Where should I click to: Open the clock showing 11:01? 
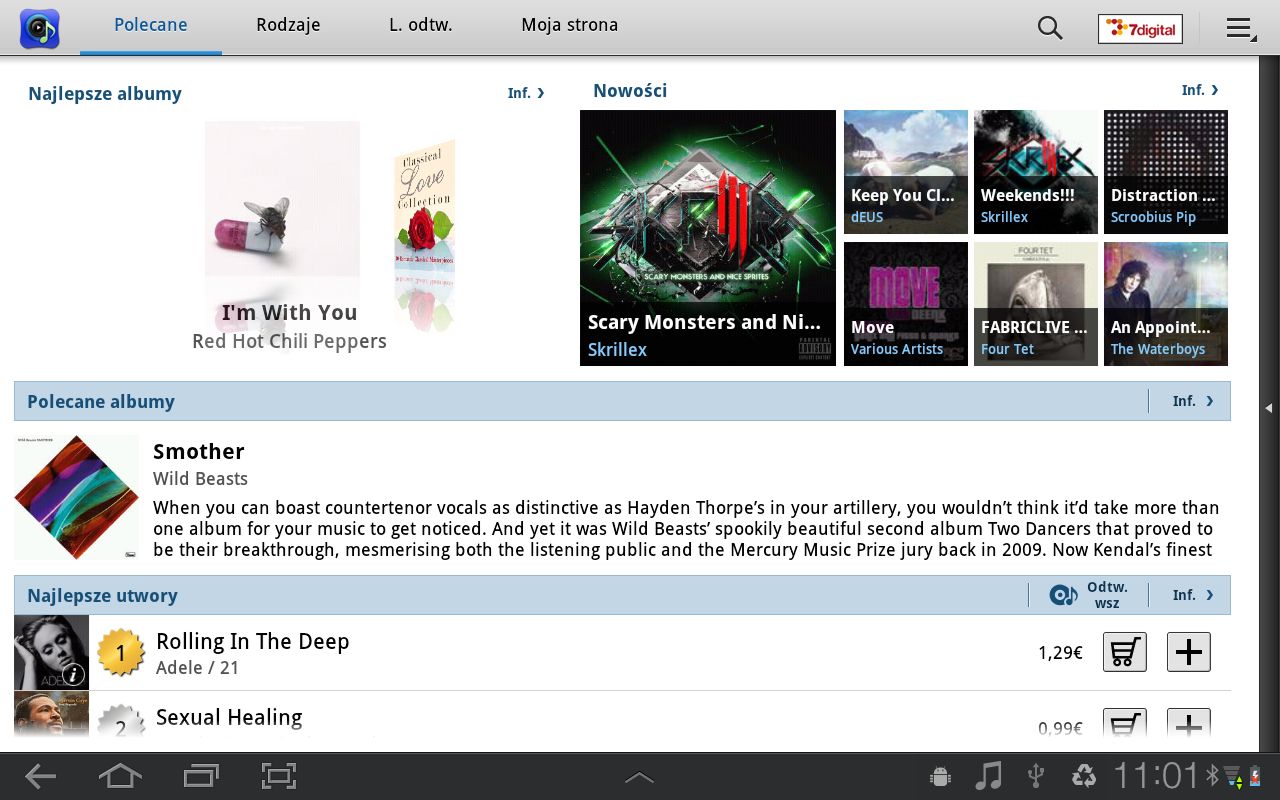coord(1156,776)
